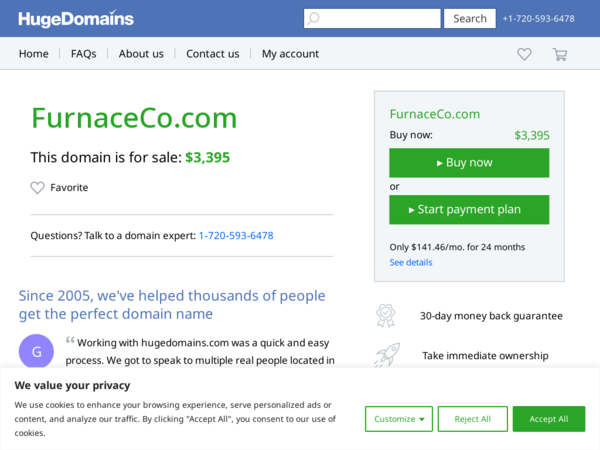Screen dimensions: 600x450
Task: Open See details payment link
Action: pyautogui.click(x=411, y=262)
